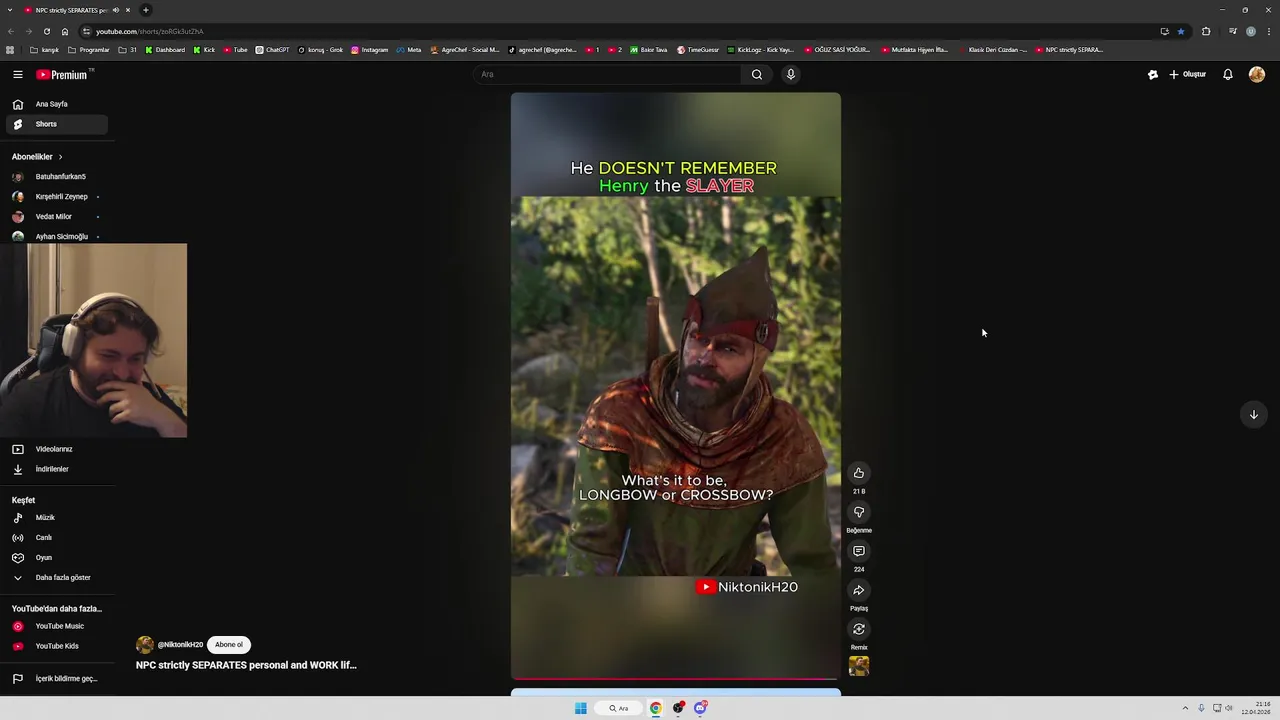Open the Dashboard bookmark
Viewport: 1280px width, 720px height.
(165, 50)
